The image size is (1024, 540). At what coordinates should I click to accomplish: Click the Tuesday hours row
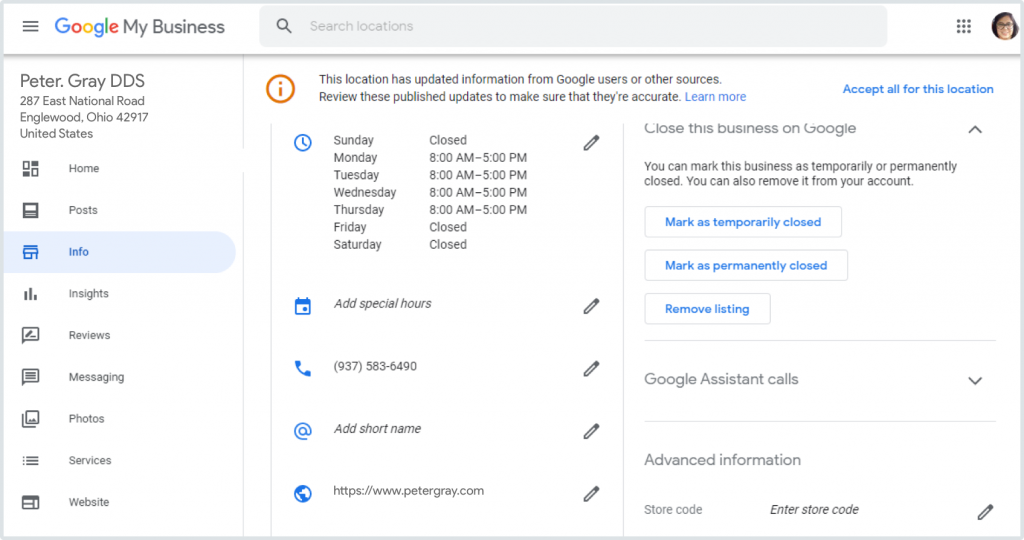[x=430, y=175]
